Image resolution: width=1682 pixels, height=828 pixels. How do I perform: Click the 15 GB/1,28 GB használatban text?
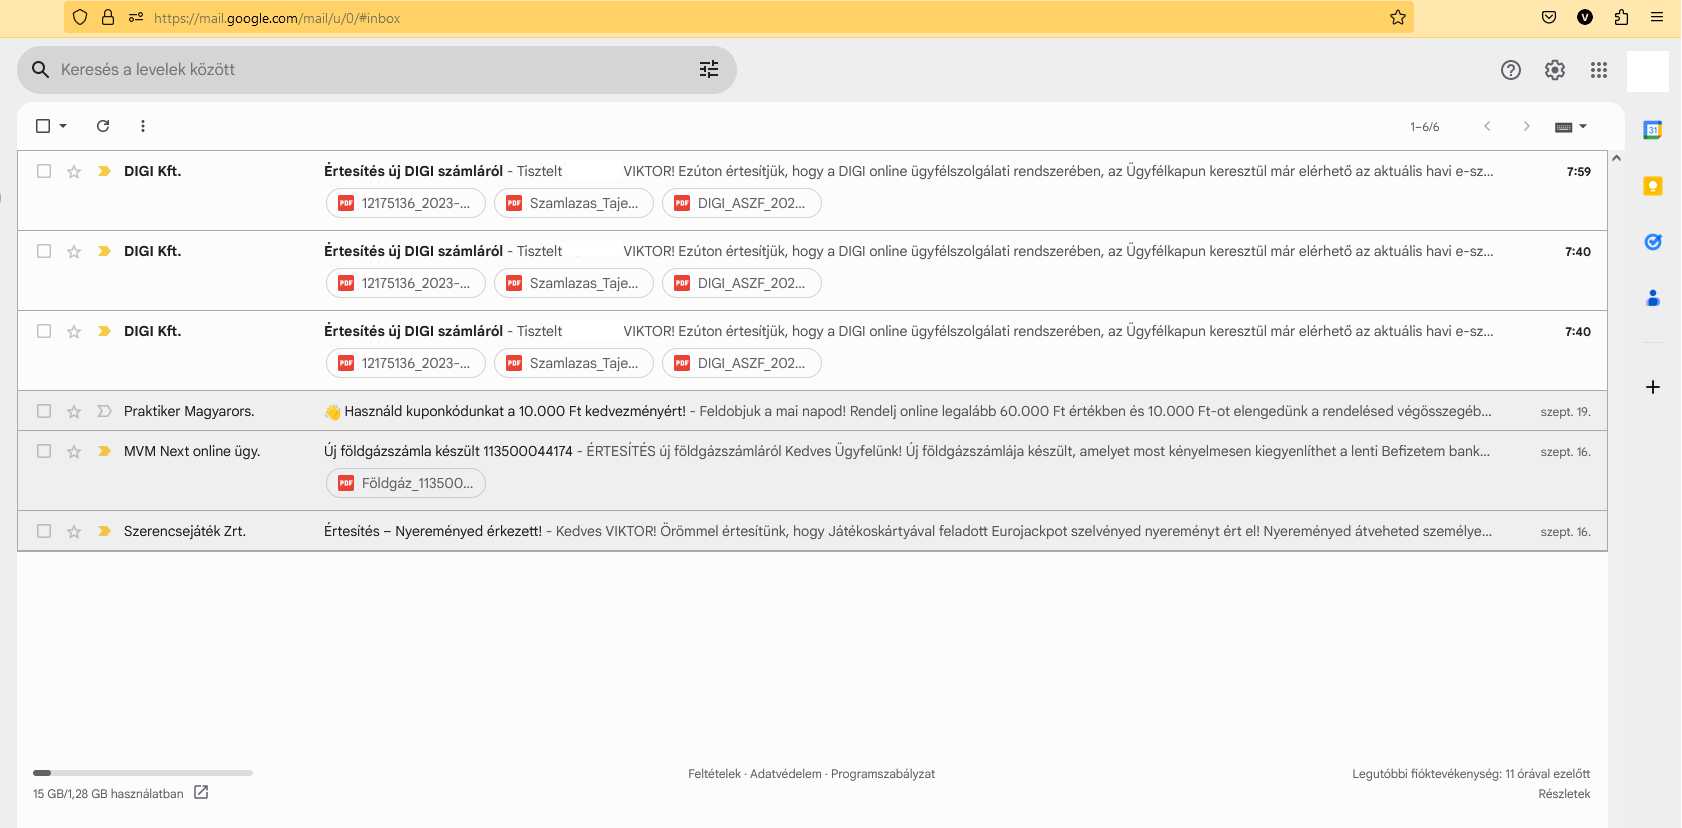point(108,794)
